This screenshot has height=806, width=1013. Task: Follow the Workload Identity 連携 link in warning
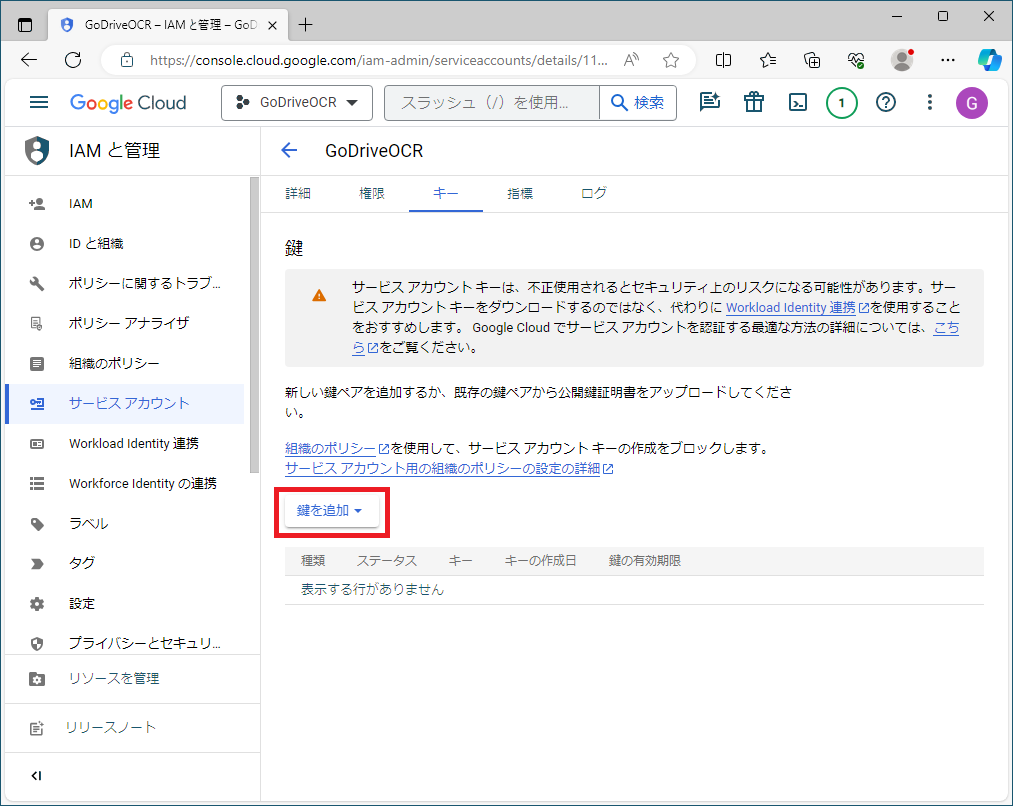pos(797,307)
